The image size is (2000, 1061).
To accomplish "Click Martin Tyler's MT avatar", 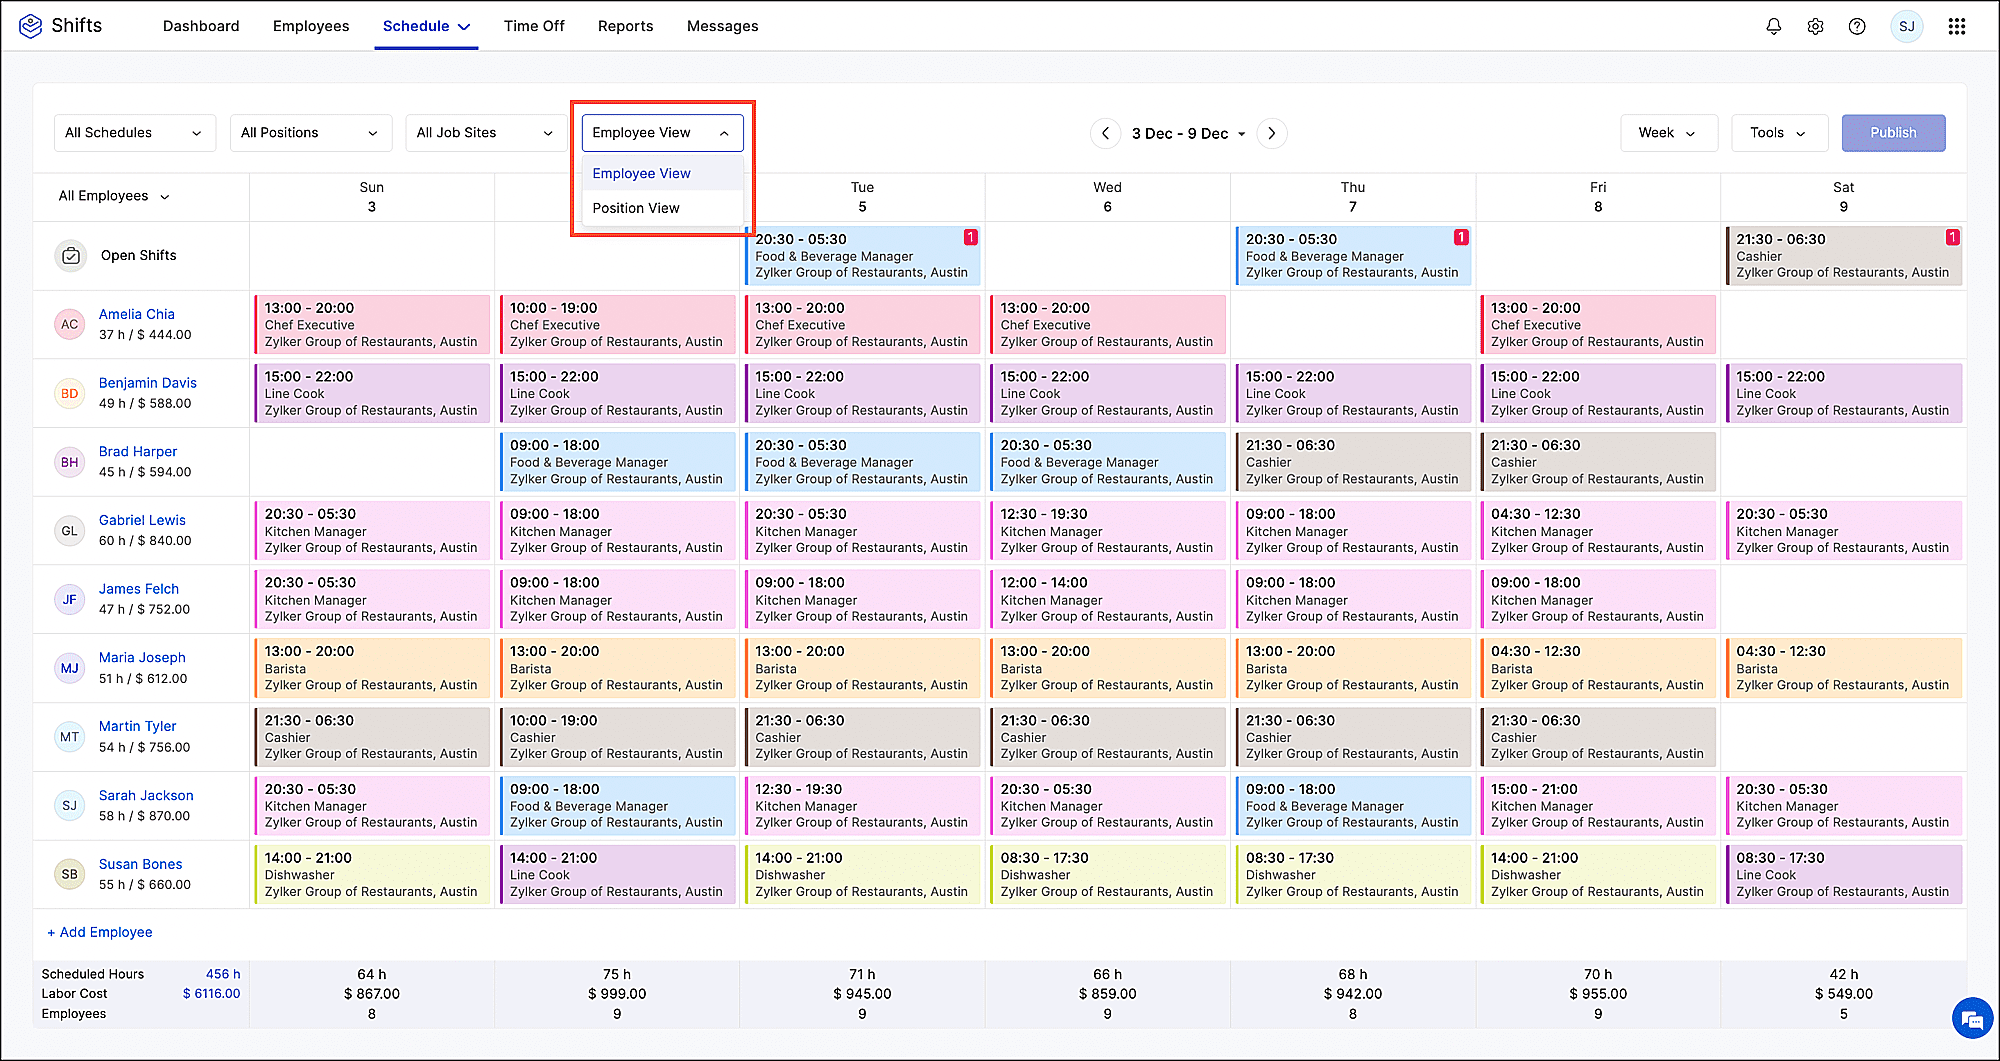I will coord(69,737).
